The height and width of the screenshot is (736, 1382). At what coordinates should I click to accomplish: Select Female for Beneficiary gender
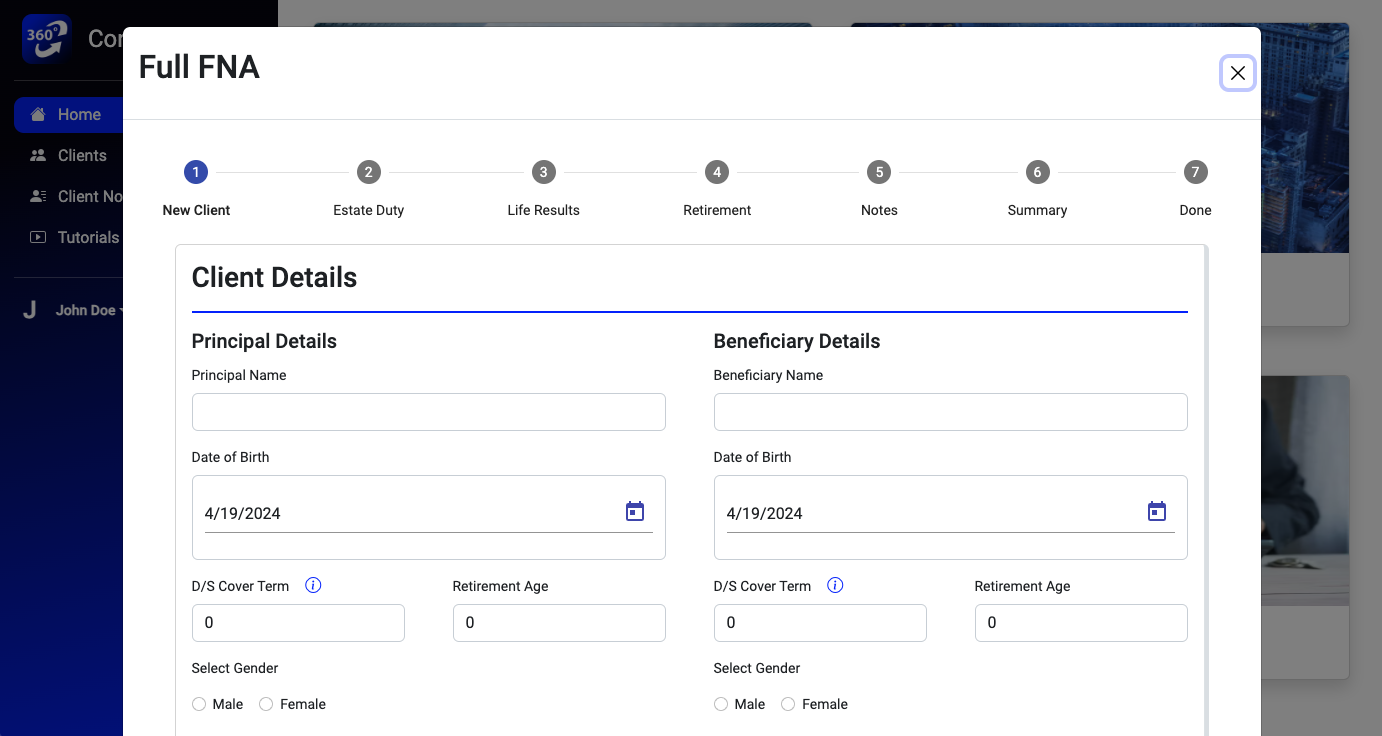(788, 704)
